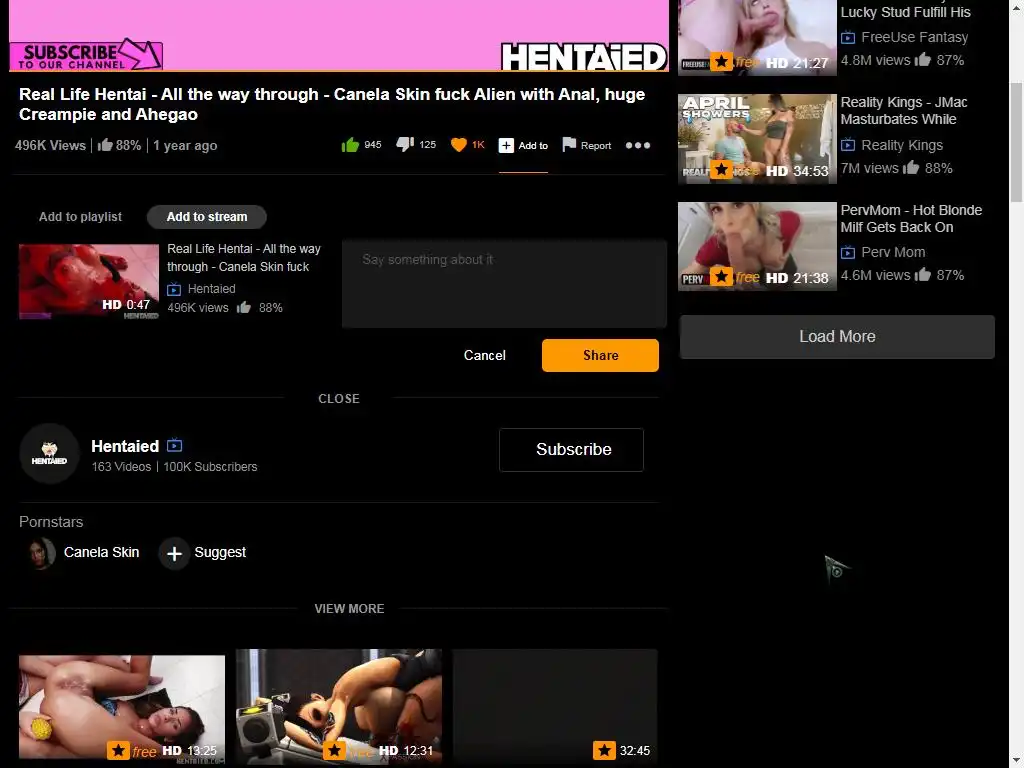Click the plus icon beside 'Add to'
Image resolution: width=1024 pixels, height=768 pixels.
[x=506, y=145]
